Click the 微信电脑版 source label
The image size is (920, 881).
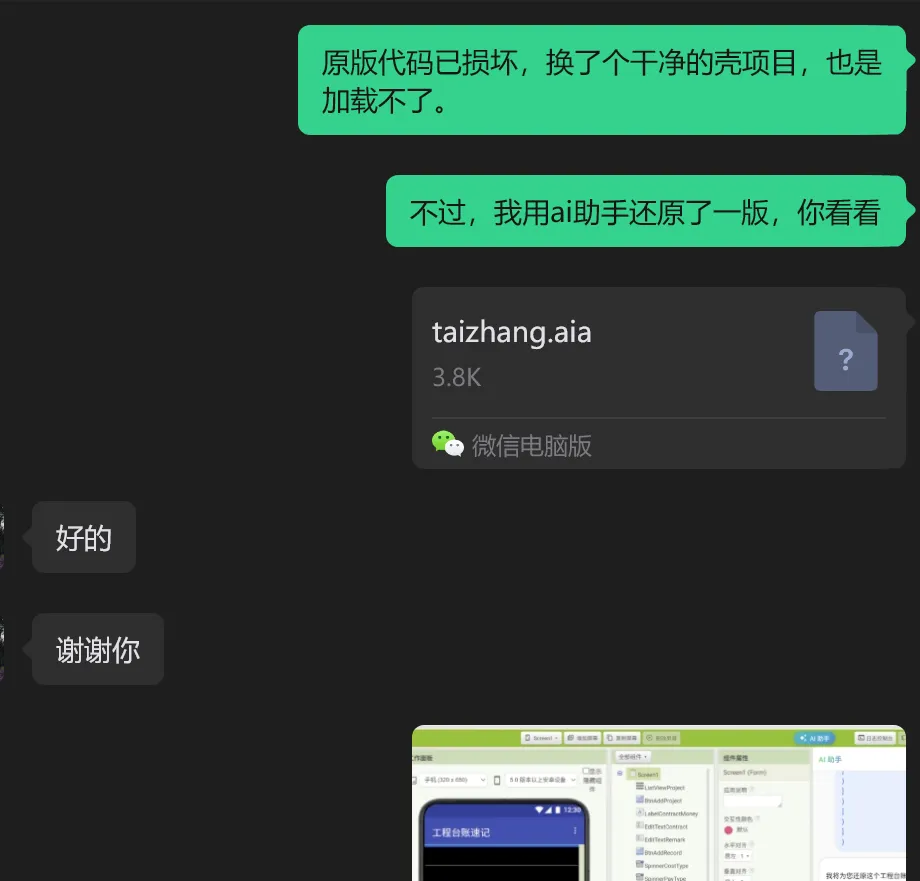point(532,445)
